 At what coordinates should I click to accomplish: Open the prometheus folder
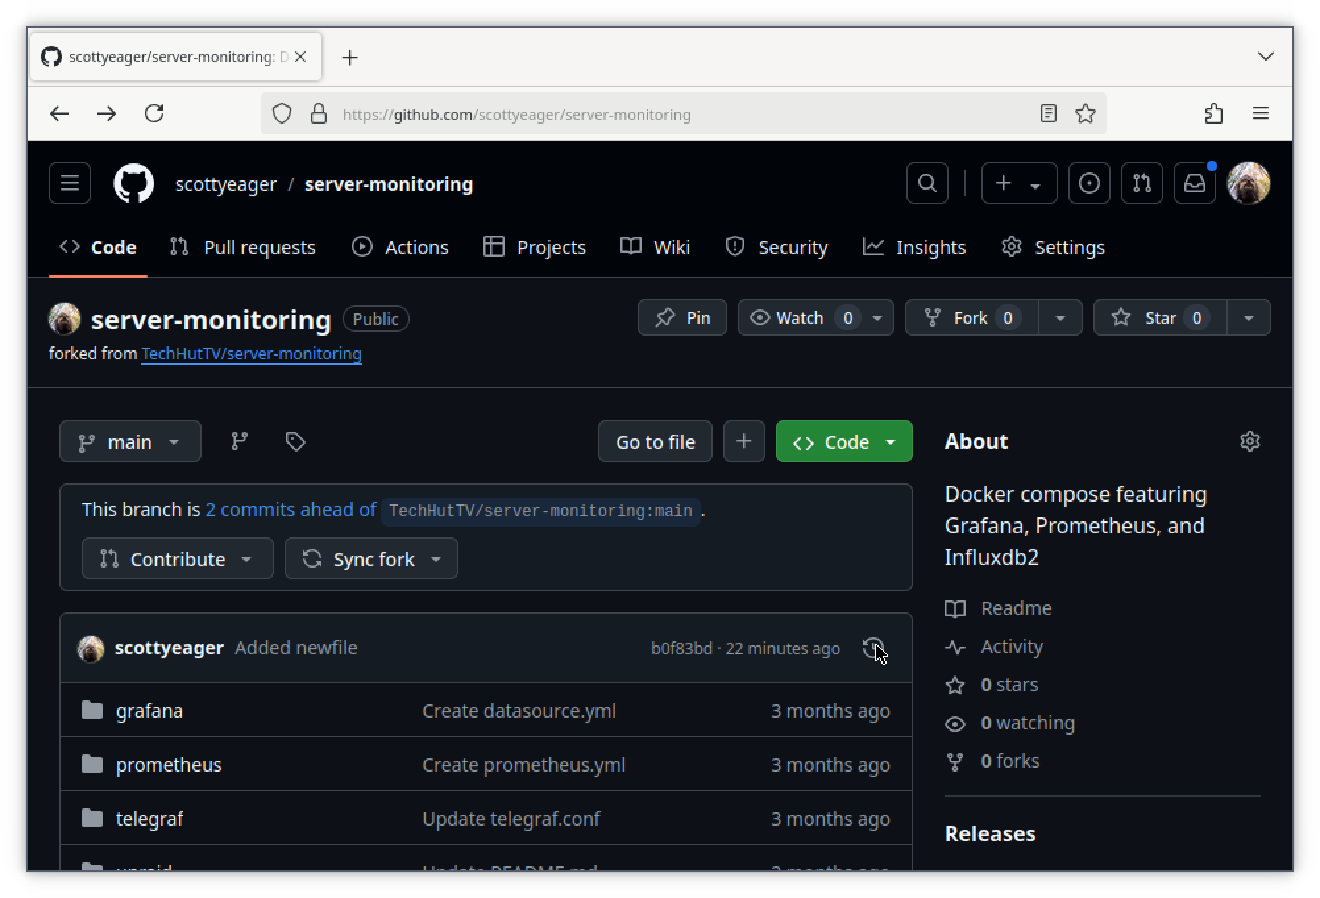[x=168, y=764]
